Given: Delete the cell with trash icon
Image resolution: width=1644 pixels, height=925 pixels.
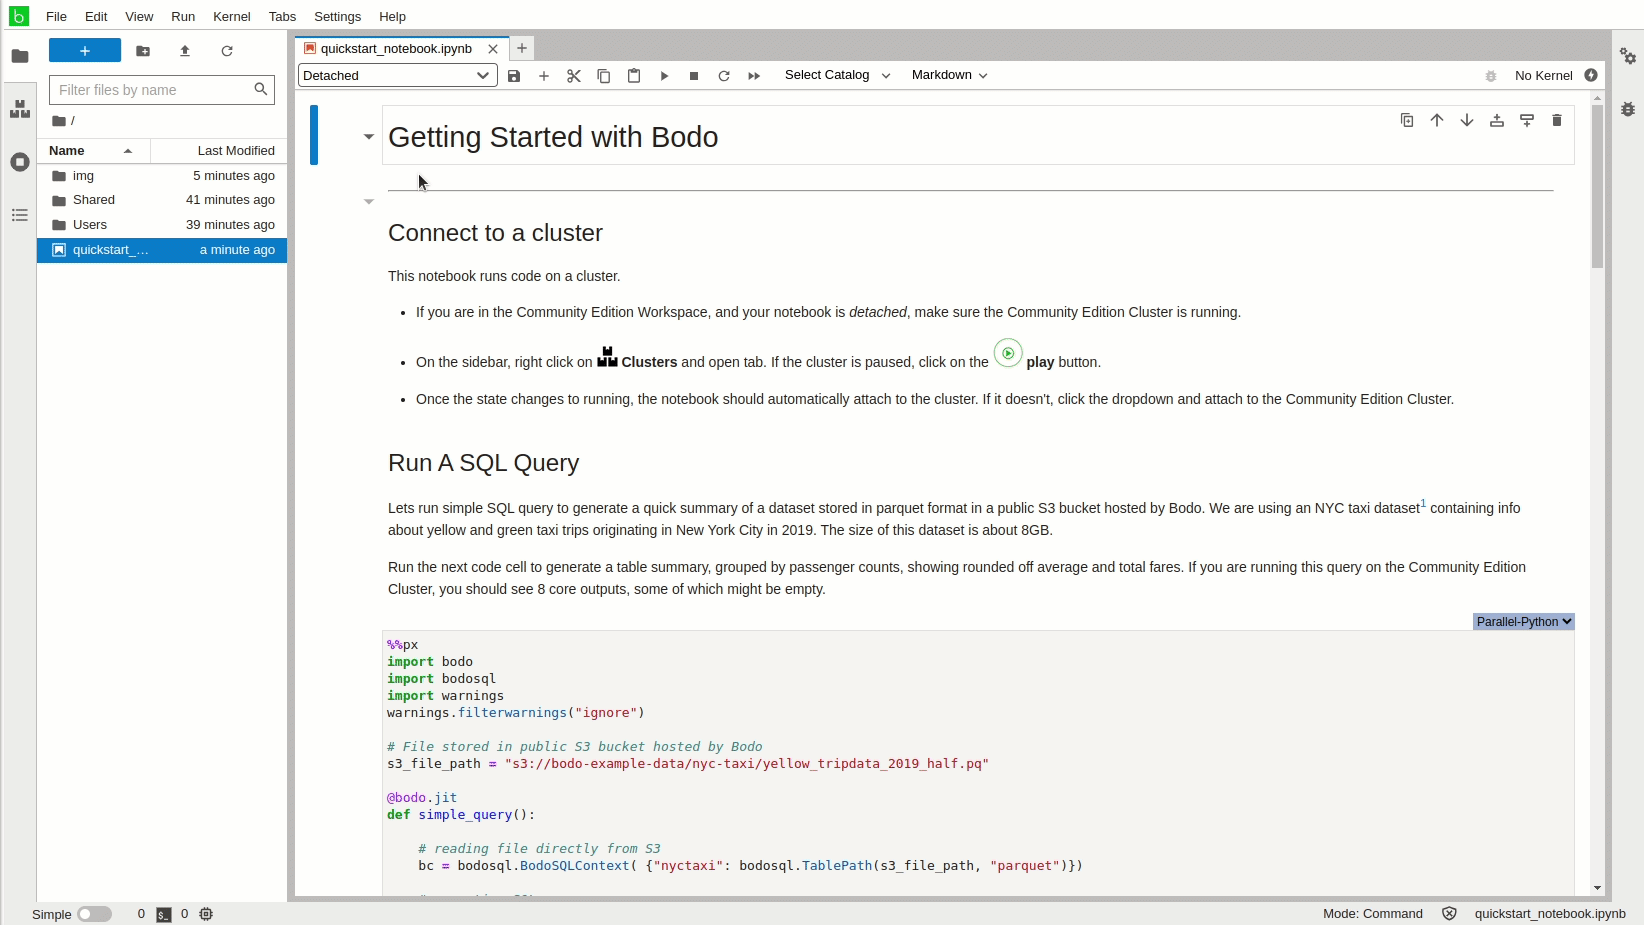Looking at the screenshot, I should coord(1556,121).
